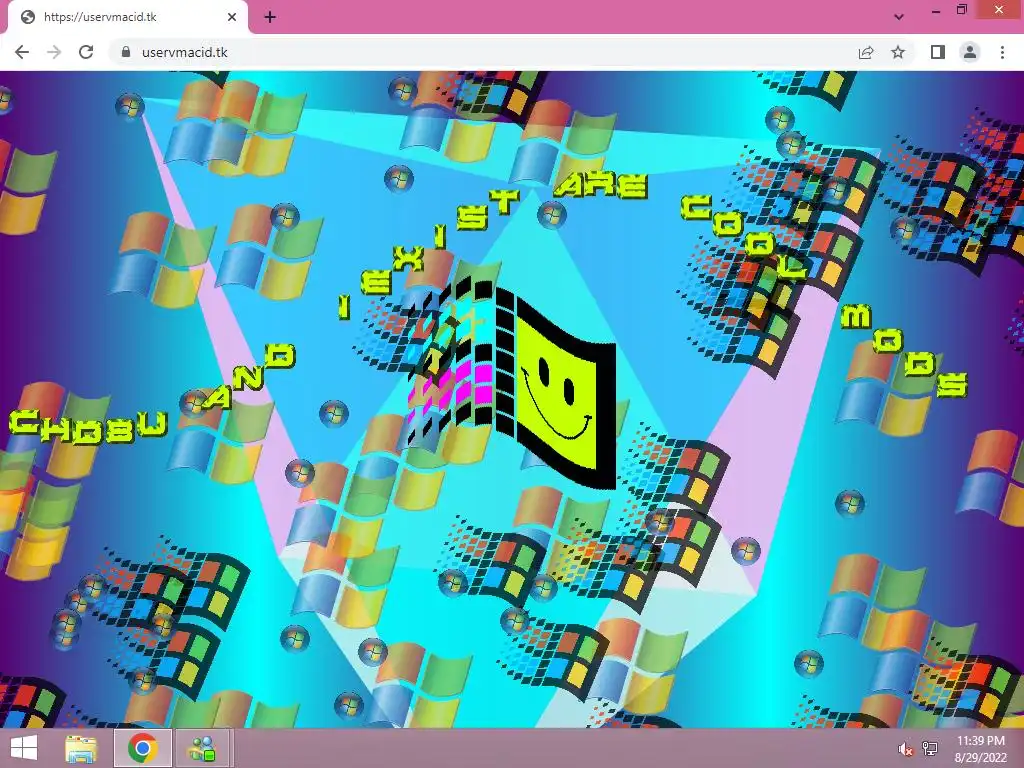Image resolution: width=1024 pixels, height=768 pixels.
Task: Restore down the Chrome window
Action: [x=962, y=10]
